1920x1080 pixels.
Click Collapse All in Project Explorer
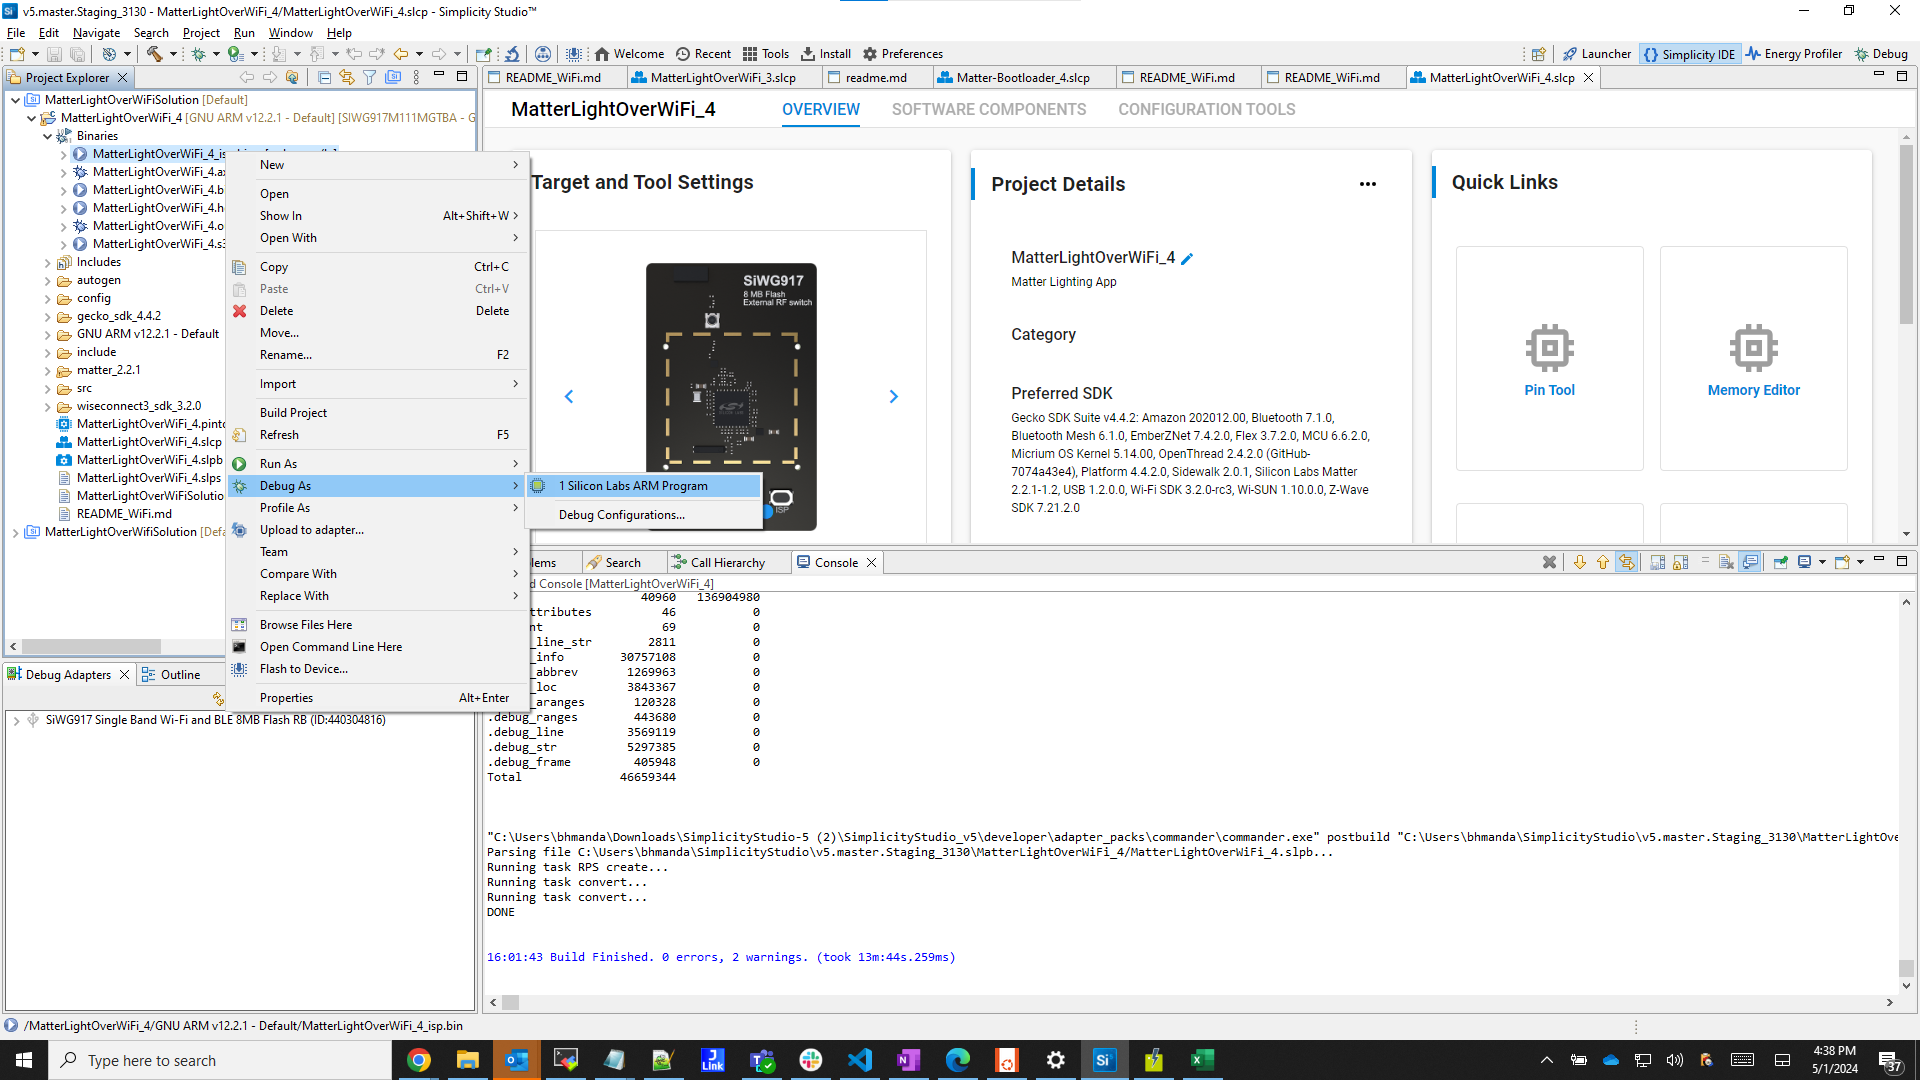click(x=325, y=77)
